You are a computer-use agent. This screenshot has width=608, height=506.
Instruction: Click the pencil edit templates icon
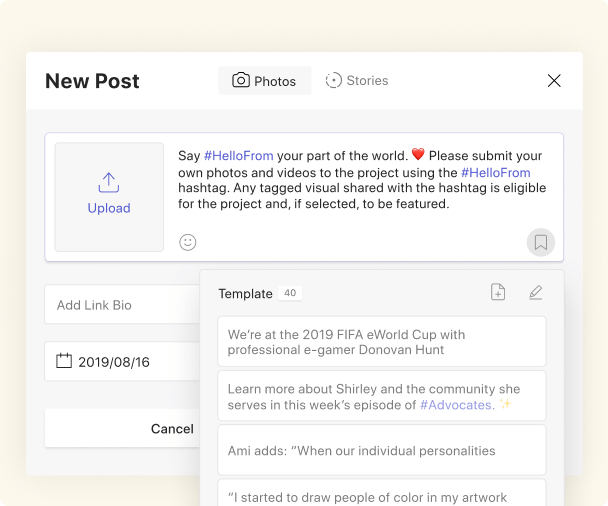pos(535,292)
